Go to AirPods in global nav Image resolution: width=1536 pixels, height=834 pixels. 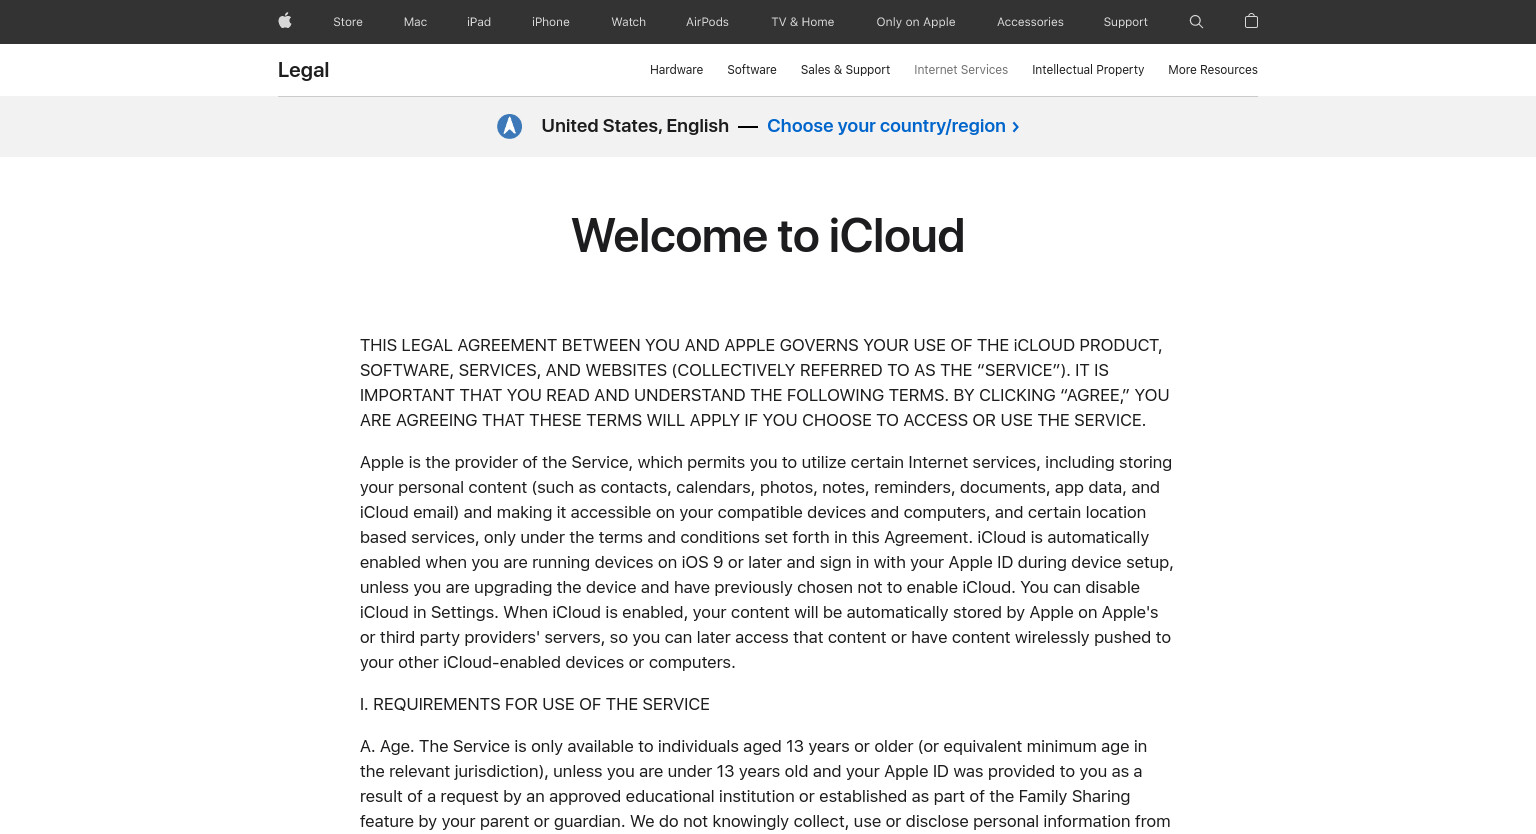[x=707, y=22]
